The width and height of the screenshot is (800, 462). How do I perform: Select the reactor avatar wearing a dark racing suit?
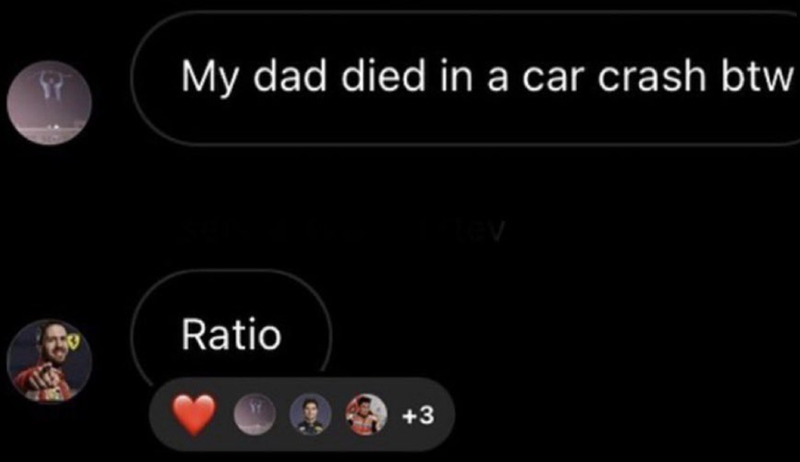[x=310, y=414]
